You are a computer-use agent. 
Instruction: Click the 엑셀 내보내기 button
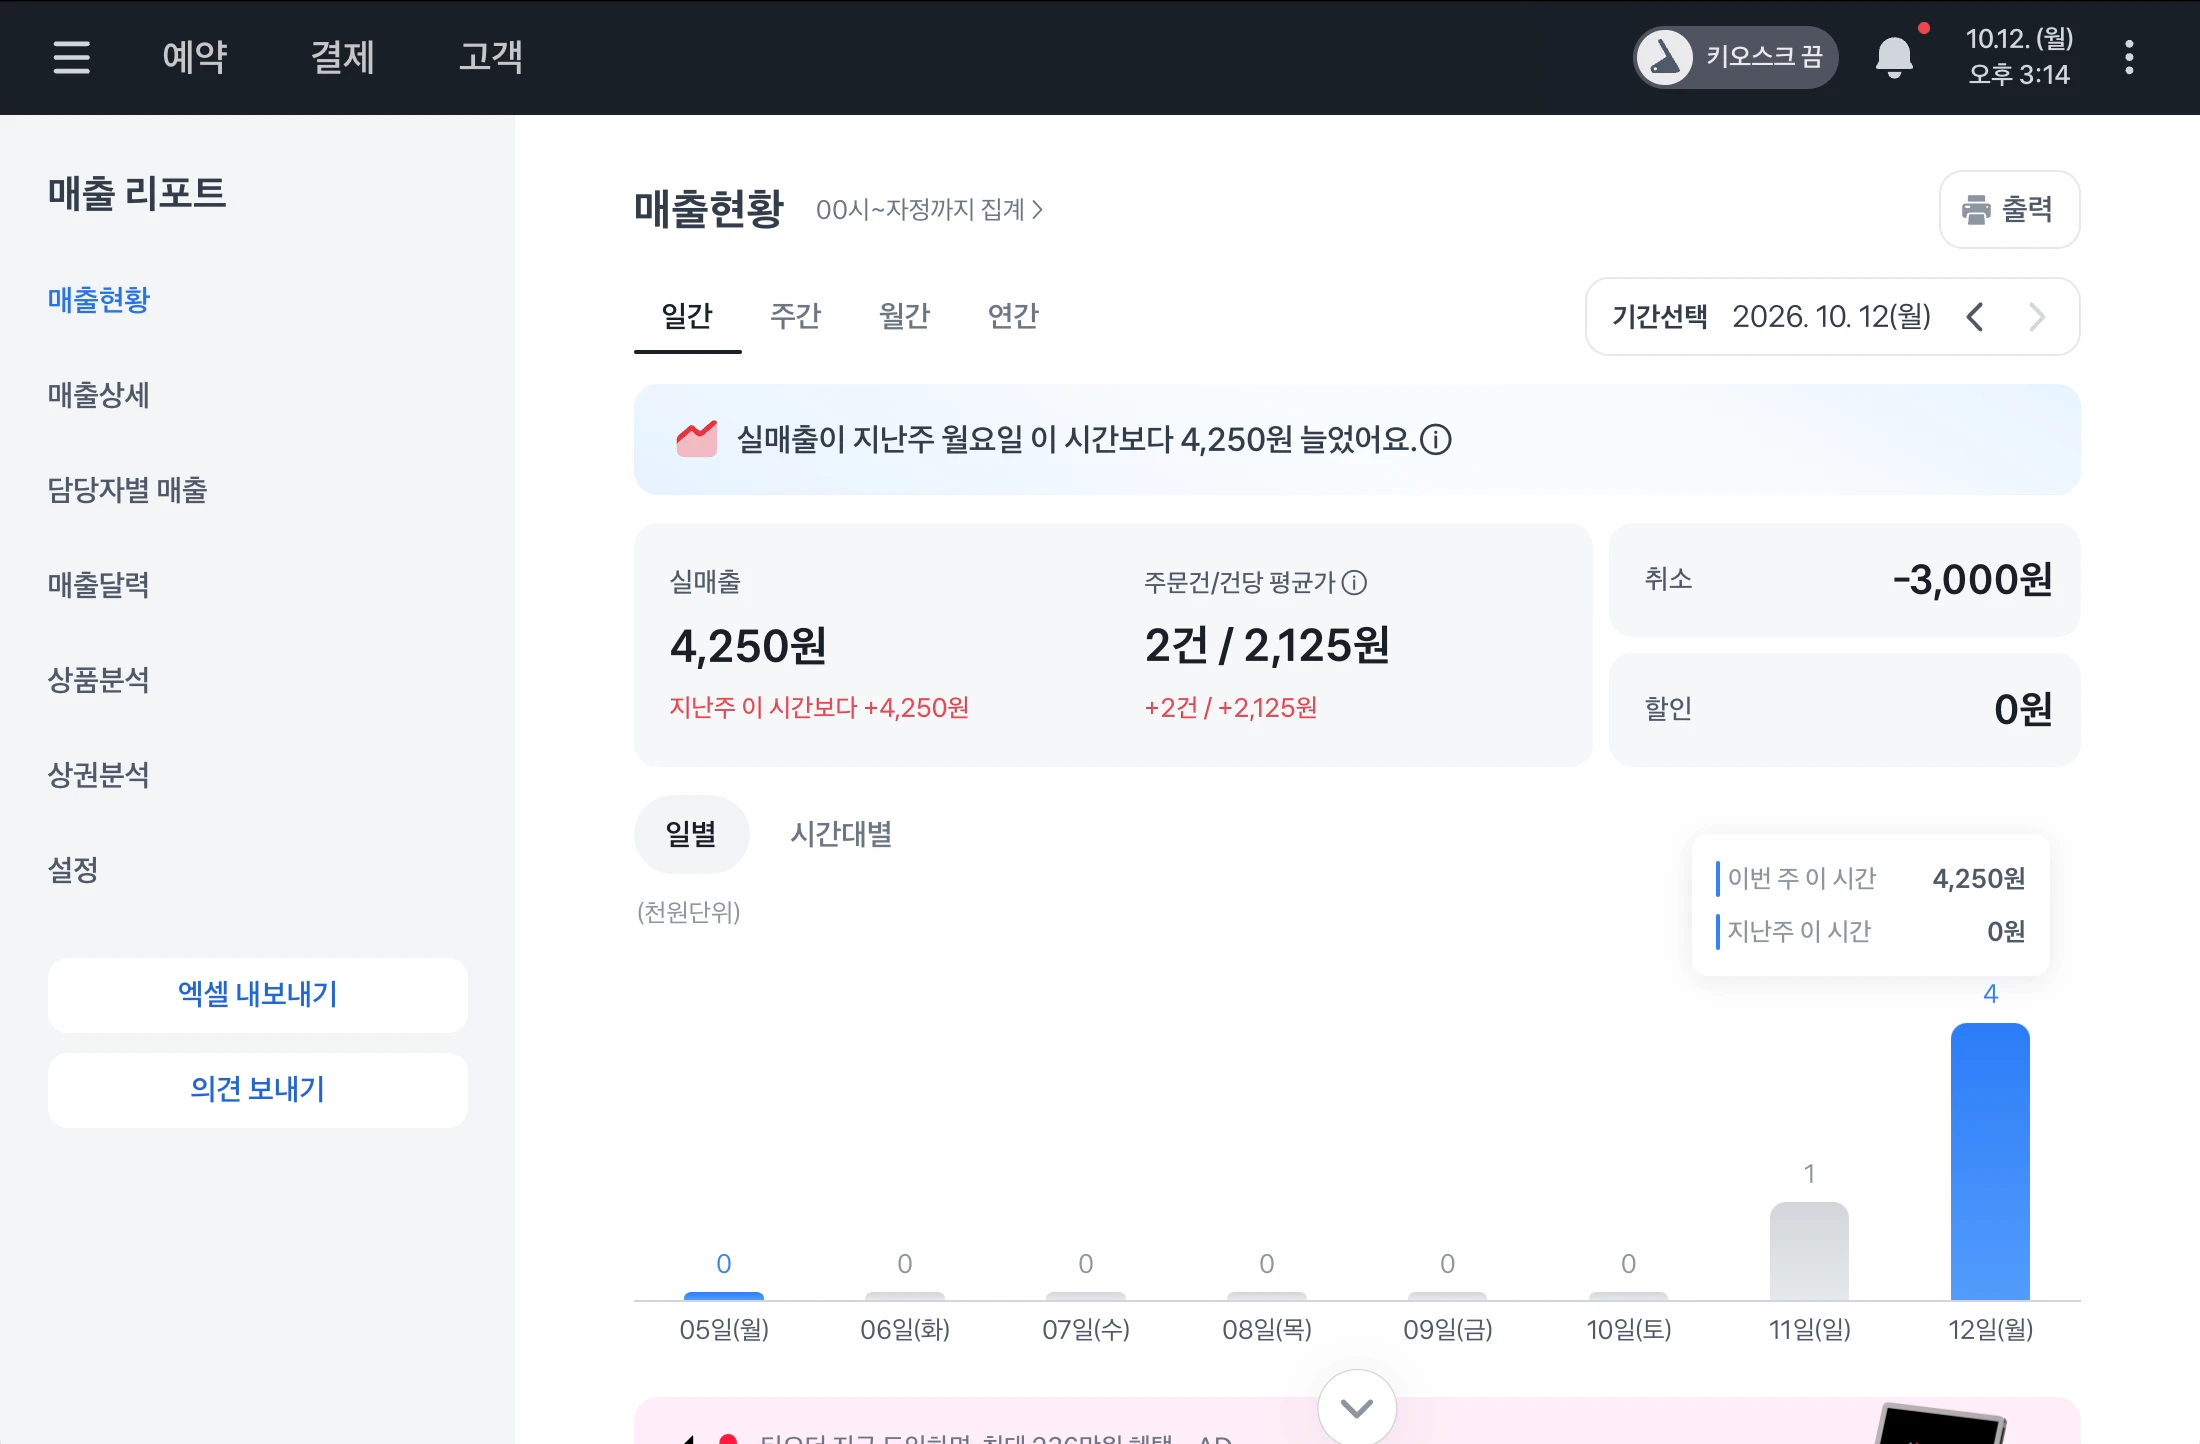pos(258,995)
